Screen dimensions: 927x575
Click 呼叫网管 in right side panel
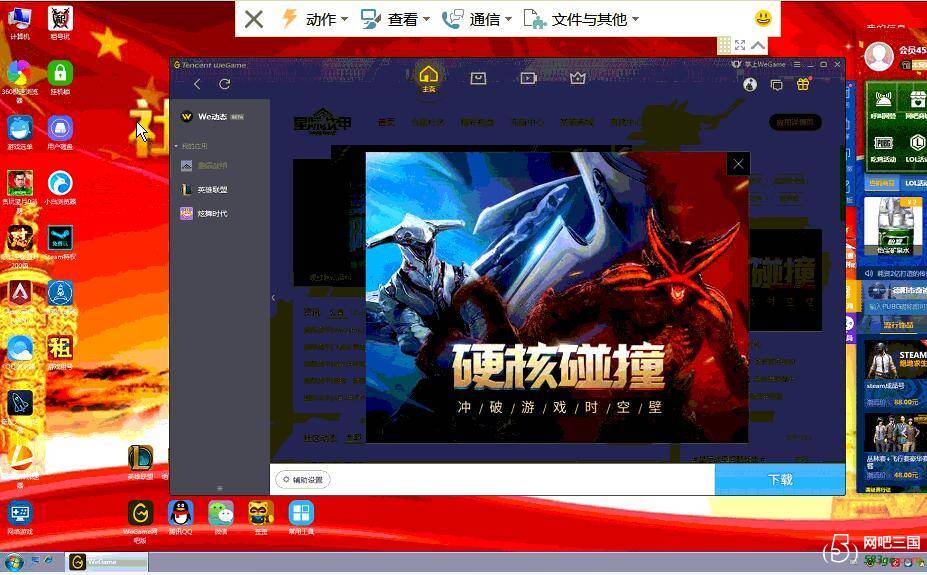coord(883,104)
